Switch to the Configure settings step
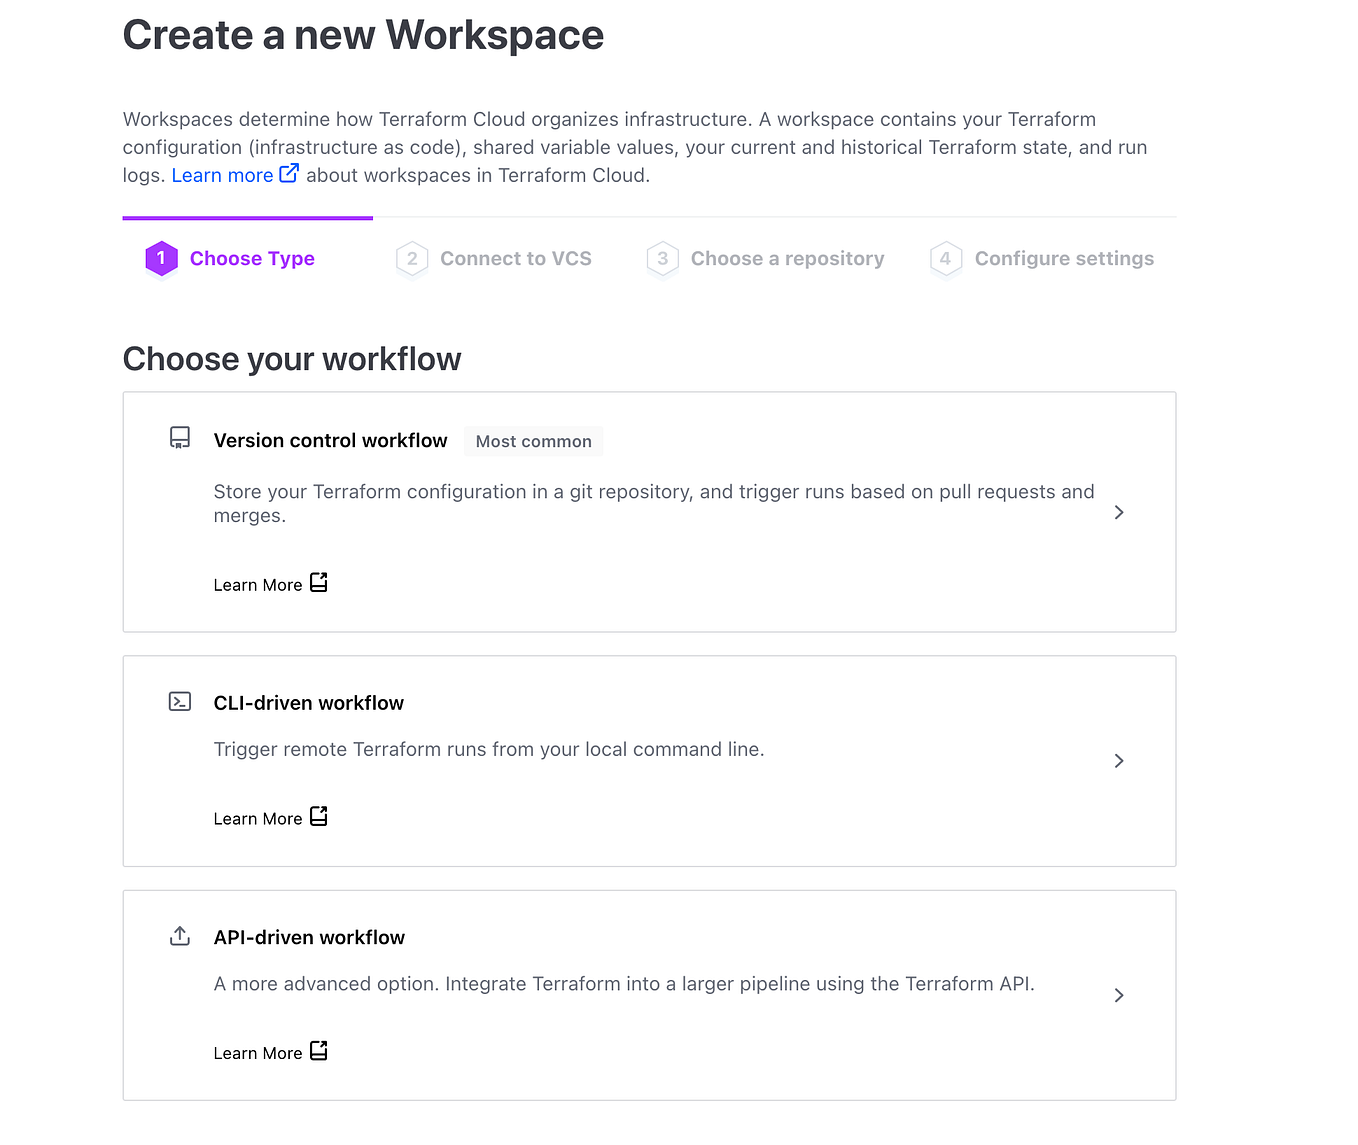 pyautogui.click(x=1064, y=258)
